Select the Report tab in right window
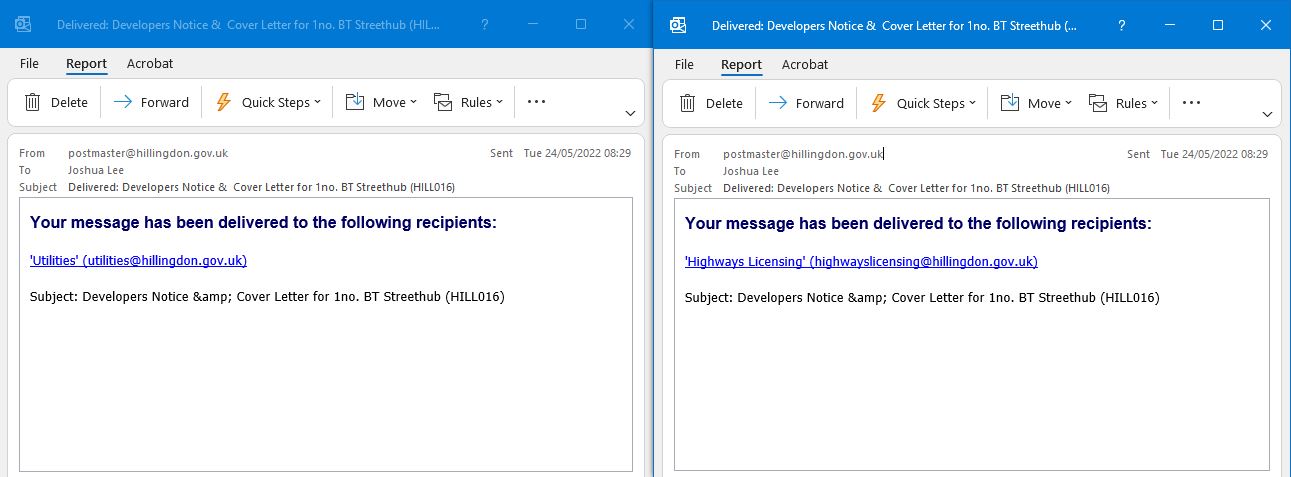This screenshot has width=1291, height=477. [x=741, y=64]
